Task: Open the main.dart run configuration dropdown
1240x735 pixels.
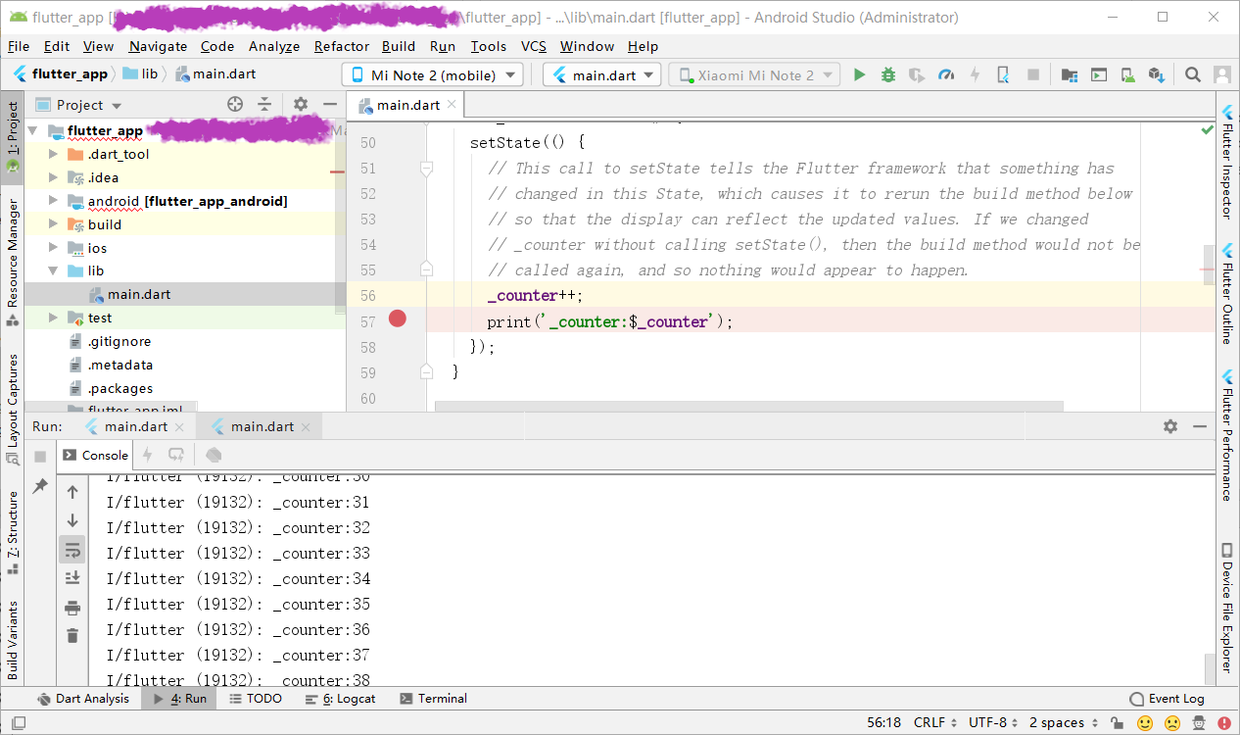Action: (603, 75)
